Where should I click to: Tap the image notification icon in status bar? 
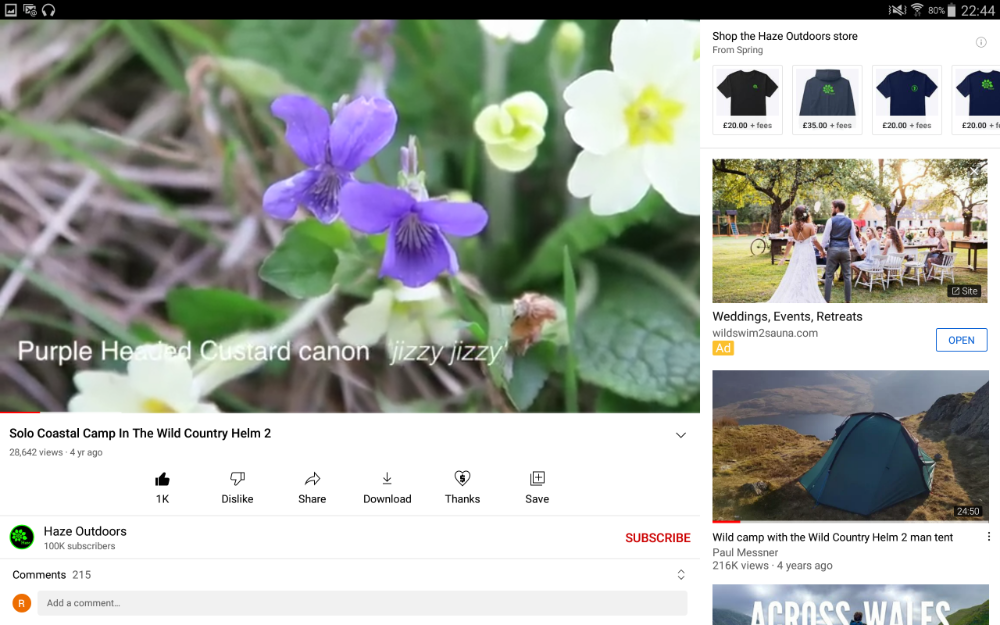coord(11,10)
